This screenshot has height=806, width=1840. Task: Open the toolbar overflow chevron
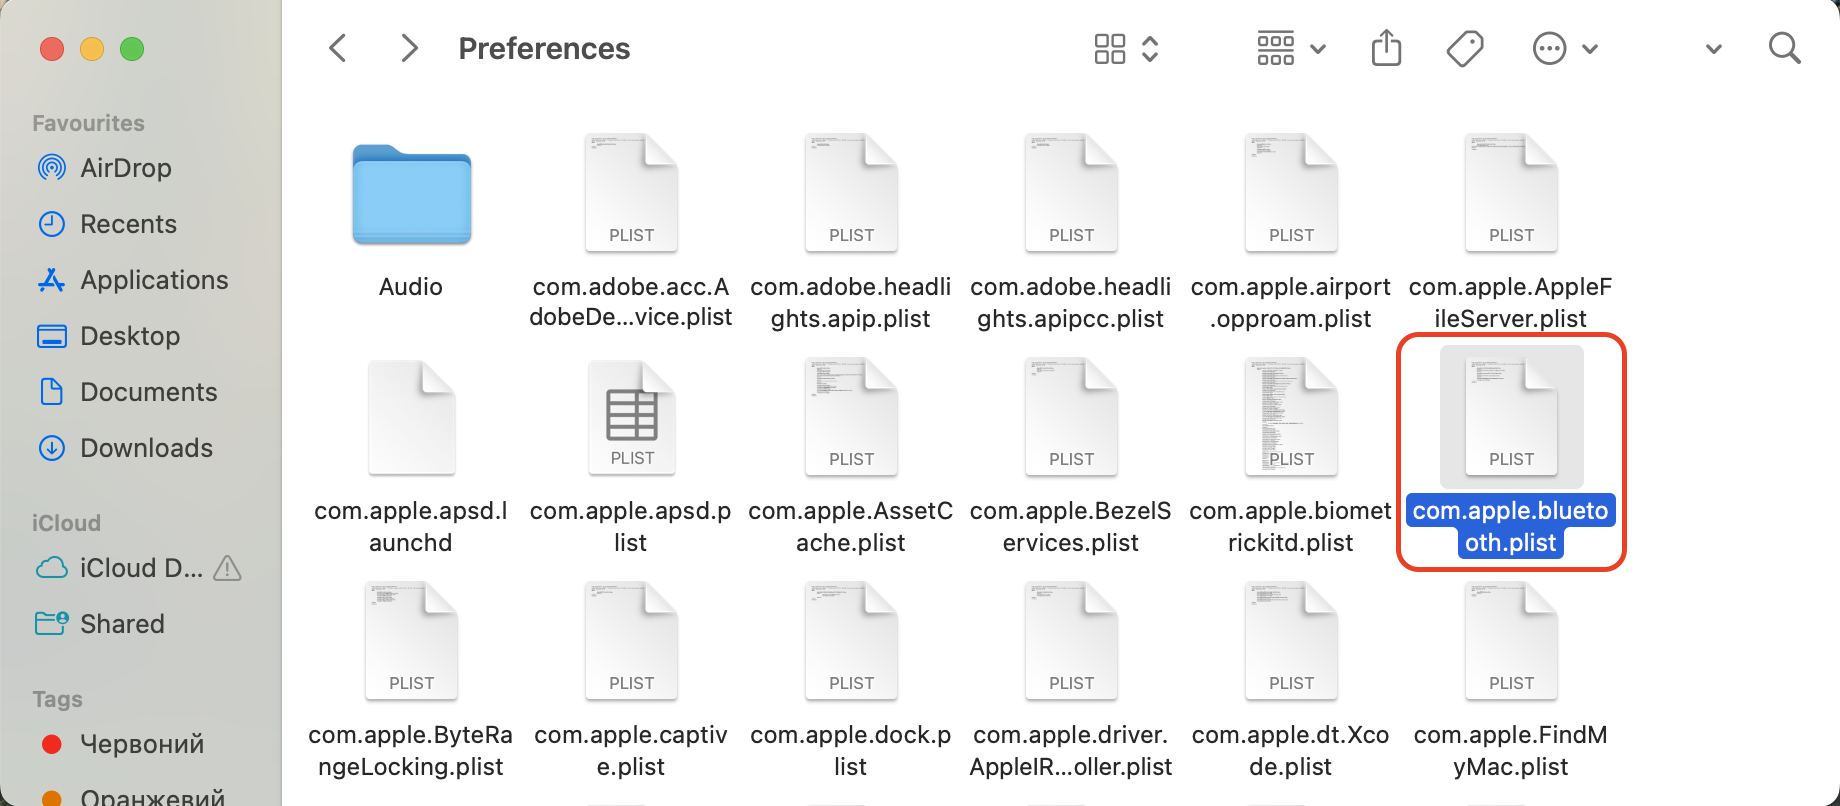tap(1714, 49)
